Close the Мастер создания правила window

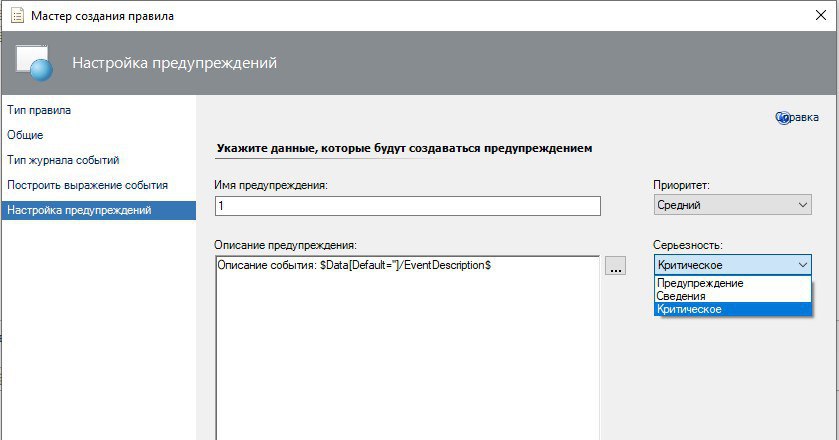point(821,16)
